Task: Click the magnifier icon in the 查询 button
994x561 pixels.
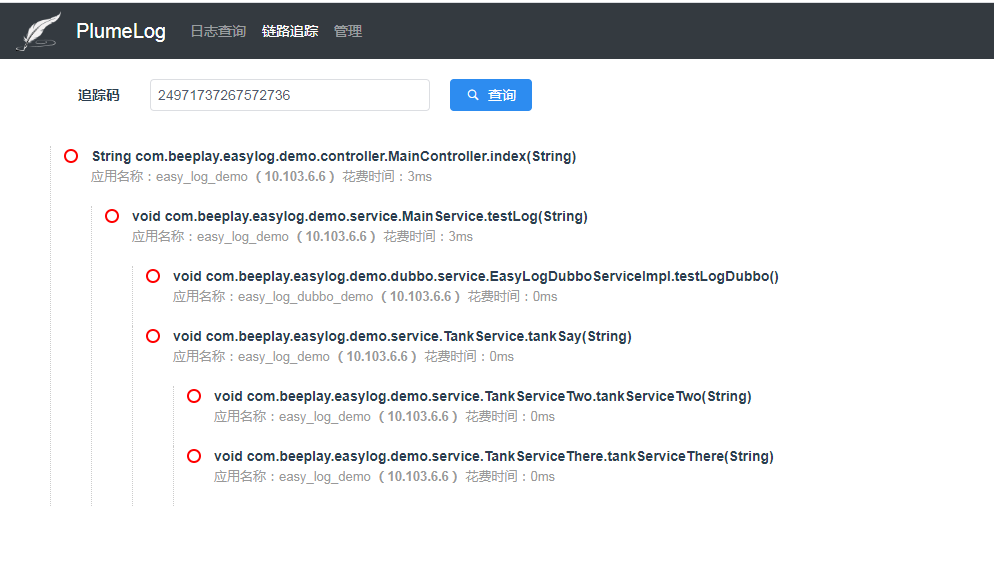Action: (x=474, y=95)
